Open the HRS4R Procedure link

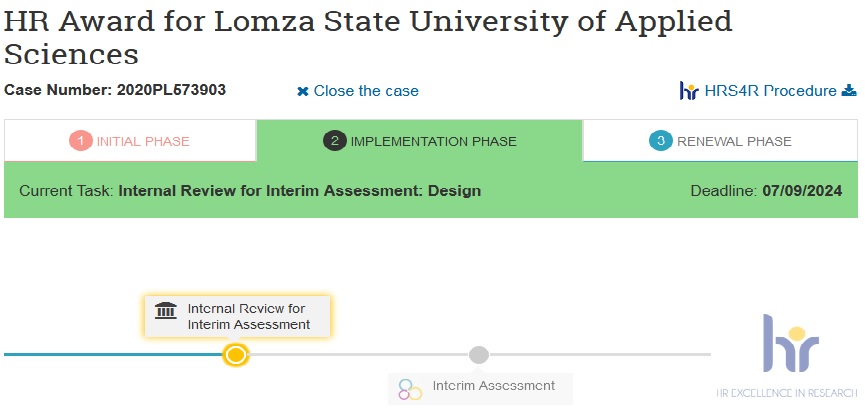770,91
